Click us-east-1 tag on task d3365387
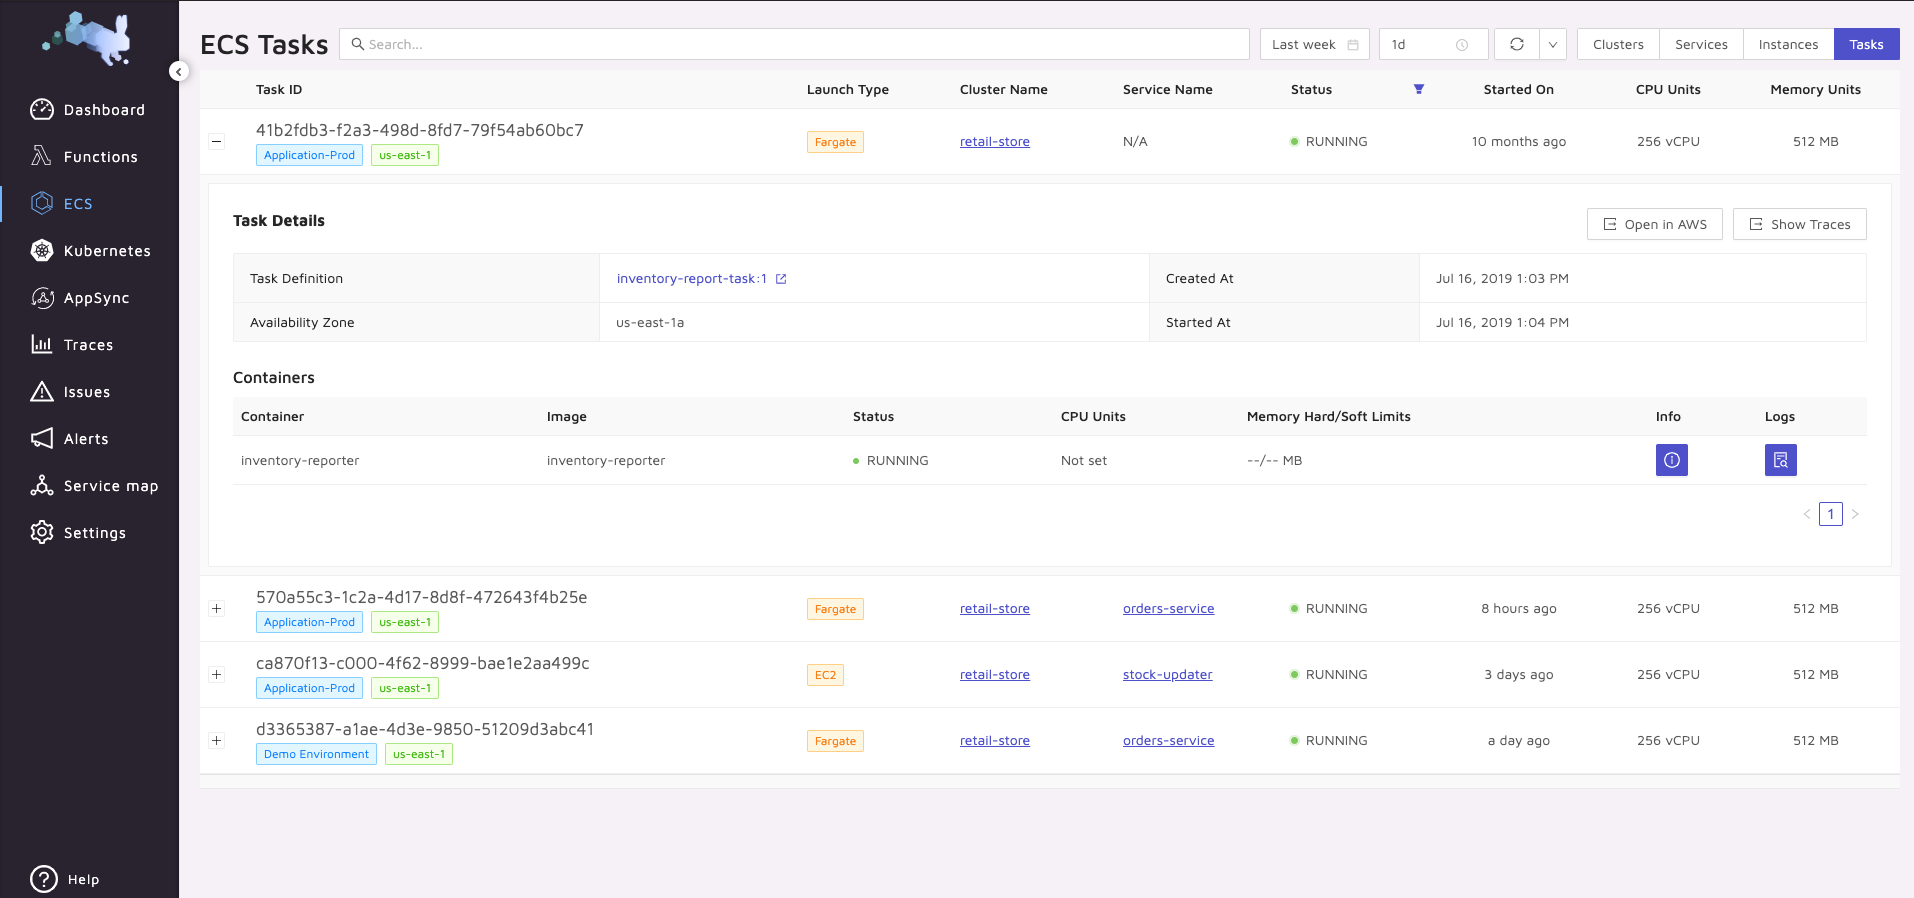The width and height of the screenshot is (1914, 898). coord(419,754)
